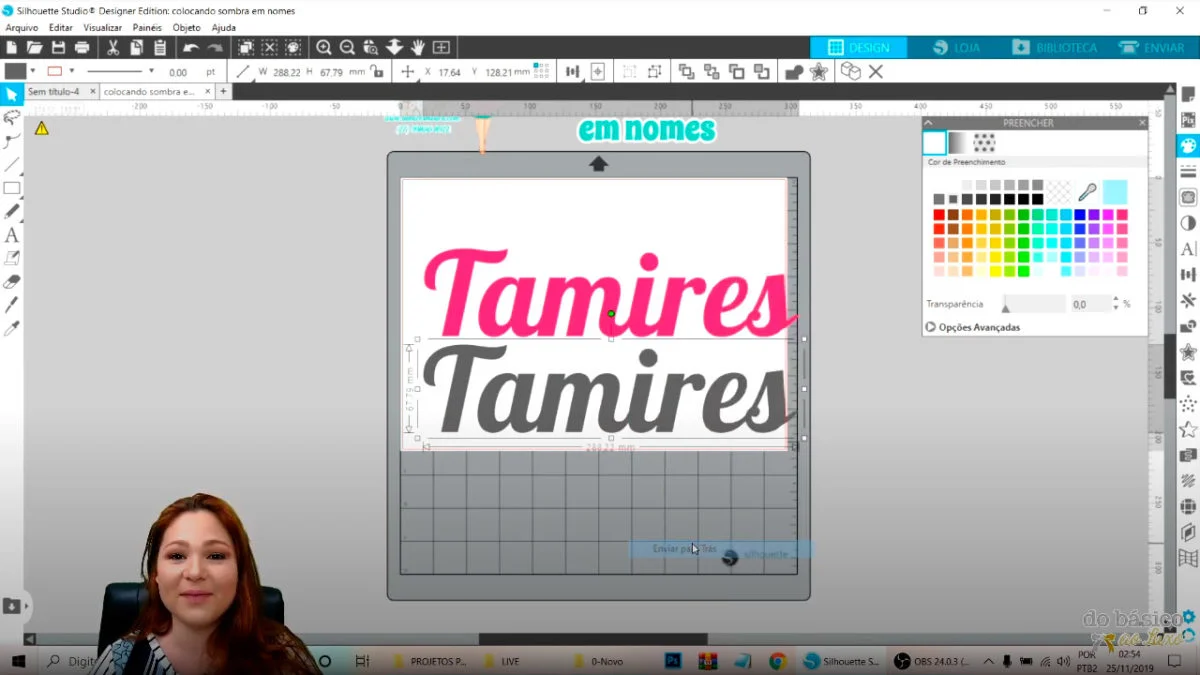
Task: Close the Sem título-4 tab
Action: tap(93, 91)
